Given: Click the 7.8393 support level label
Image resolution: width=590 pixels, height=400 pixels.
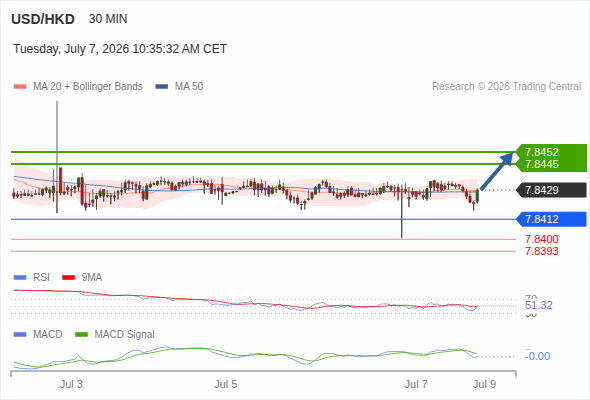Looking at the screenshot, I should pyautogui.click(x=542, y=251).
